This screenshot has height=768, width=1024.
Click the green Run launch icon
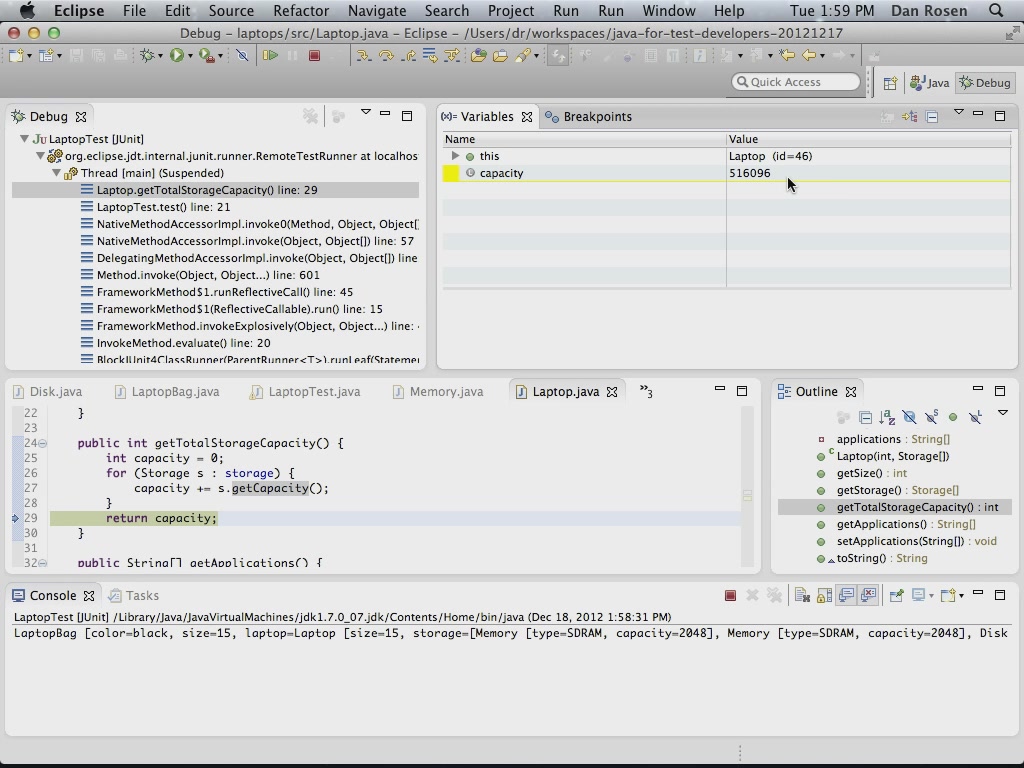coord(176,56)
